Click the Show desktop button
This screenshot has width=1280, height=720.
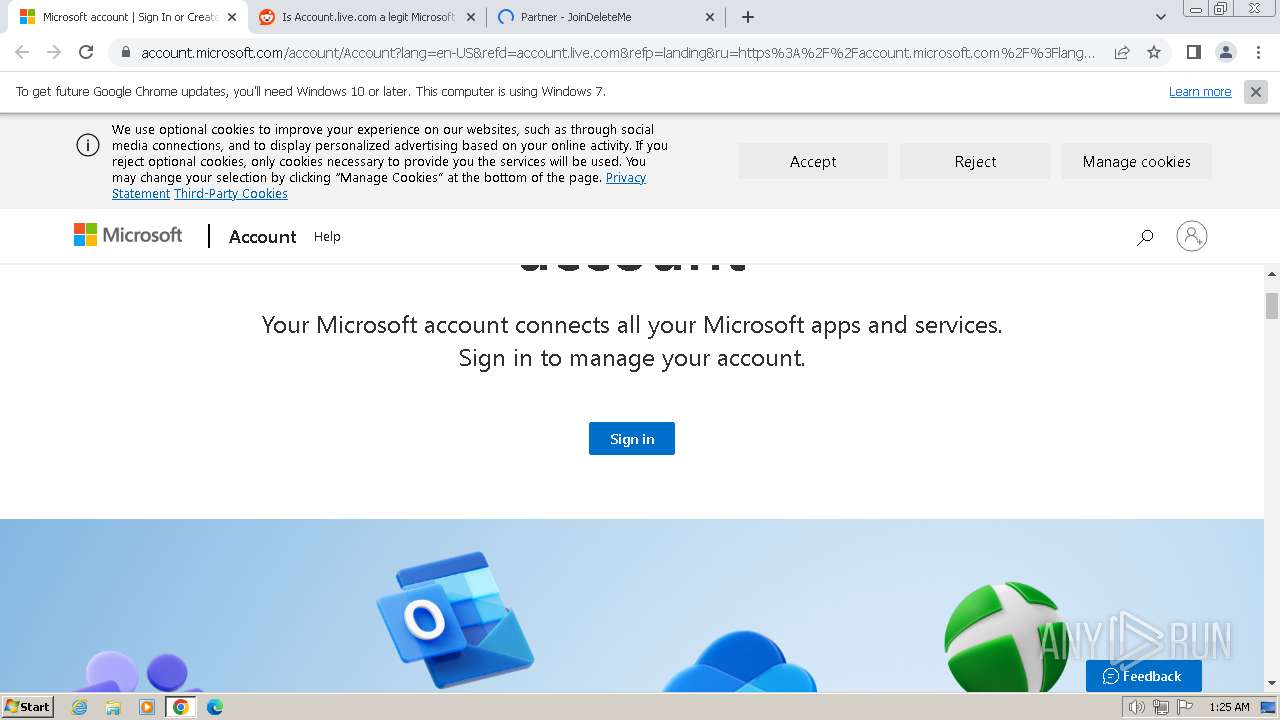[x=1269, y=707]
